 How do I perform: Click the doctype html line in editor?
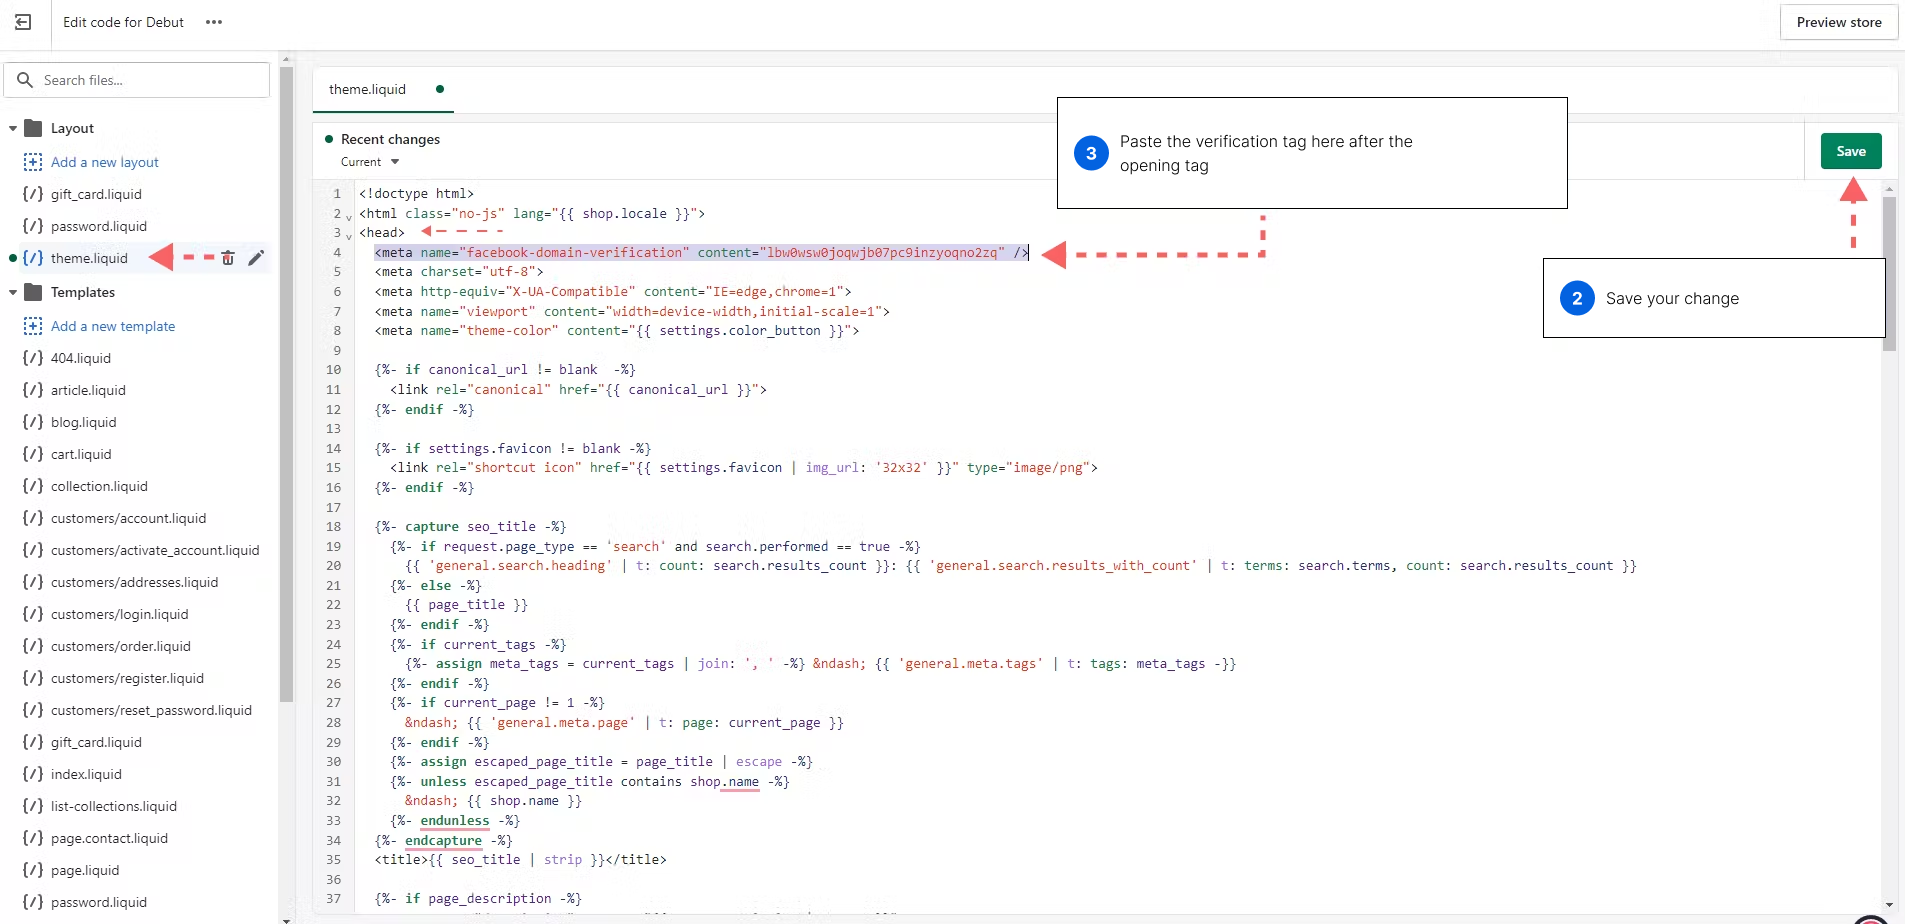click(416, 194)
